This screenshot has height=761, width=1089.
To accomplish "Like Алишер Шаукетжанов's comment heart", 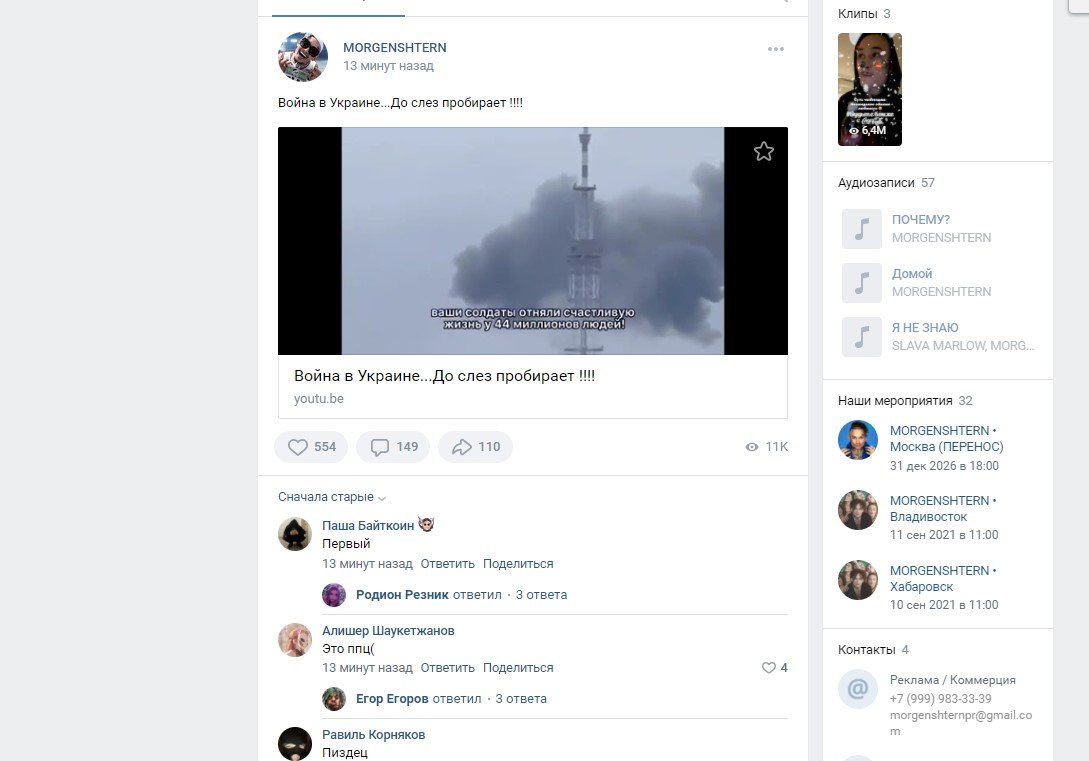I will pyautogui.click(x=769, y=668).
